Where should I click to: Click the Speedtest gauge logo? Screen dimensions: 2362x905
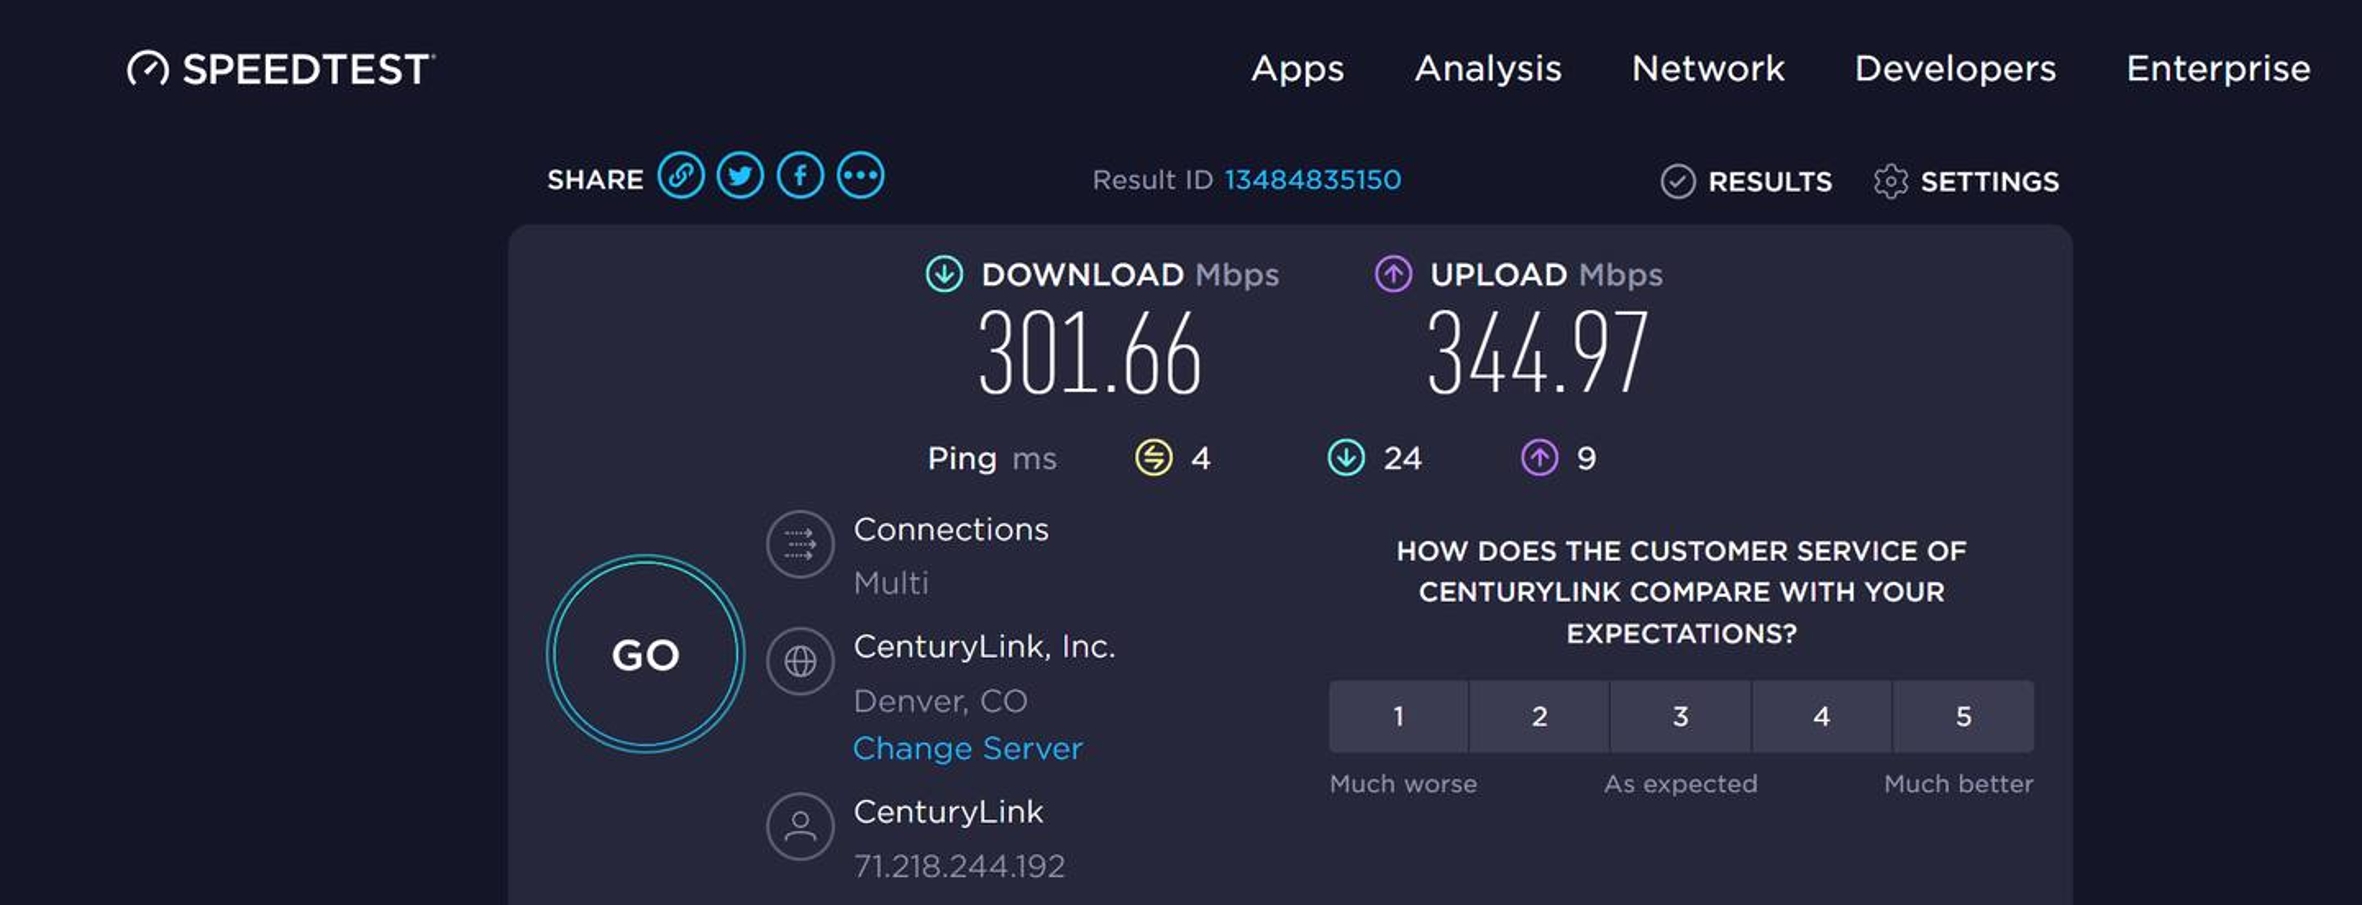(148, 69)
